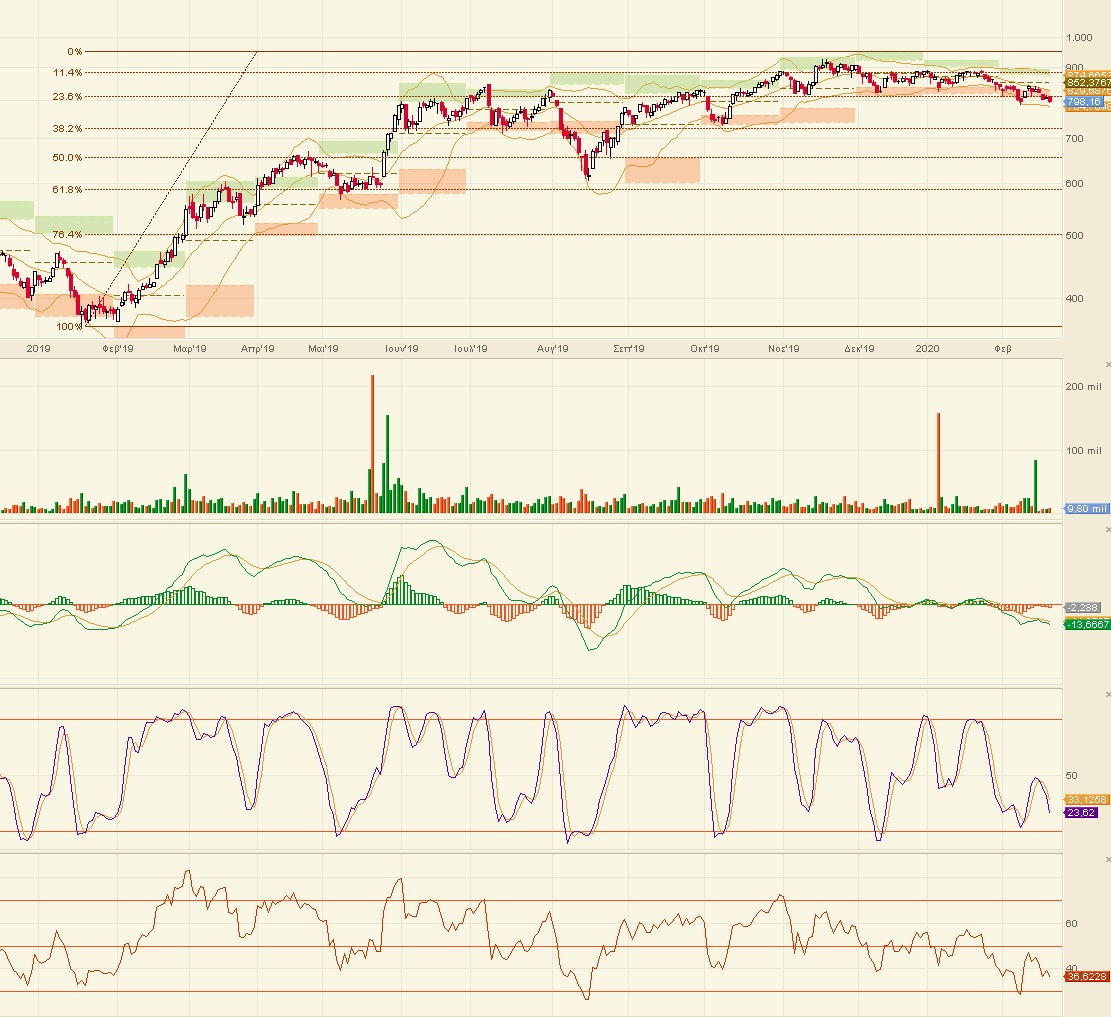1111x1017 pixels.
Task: Click the 9,80 mil volume value label
Action: [x=1086, y=508]
